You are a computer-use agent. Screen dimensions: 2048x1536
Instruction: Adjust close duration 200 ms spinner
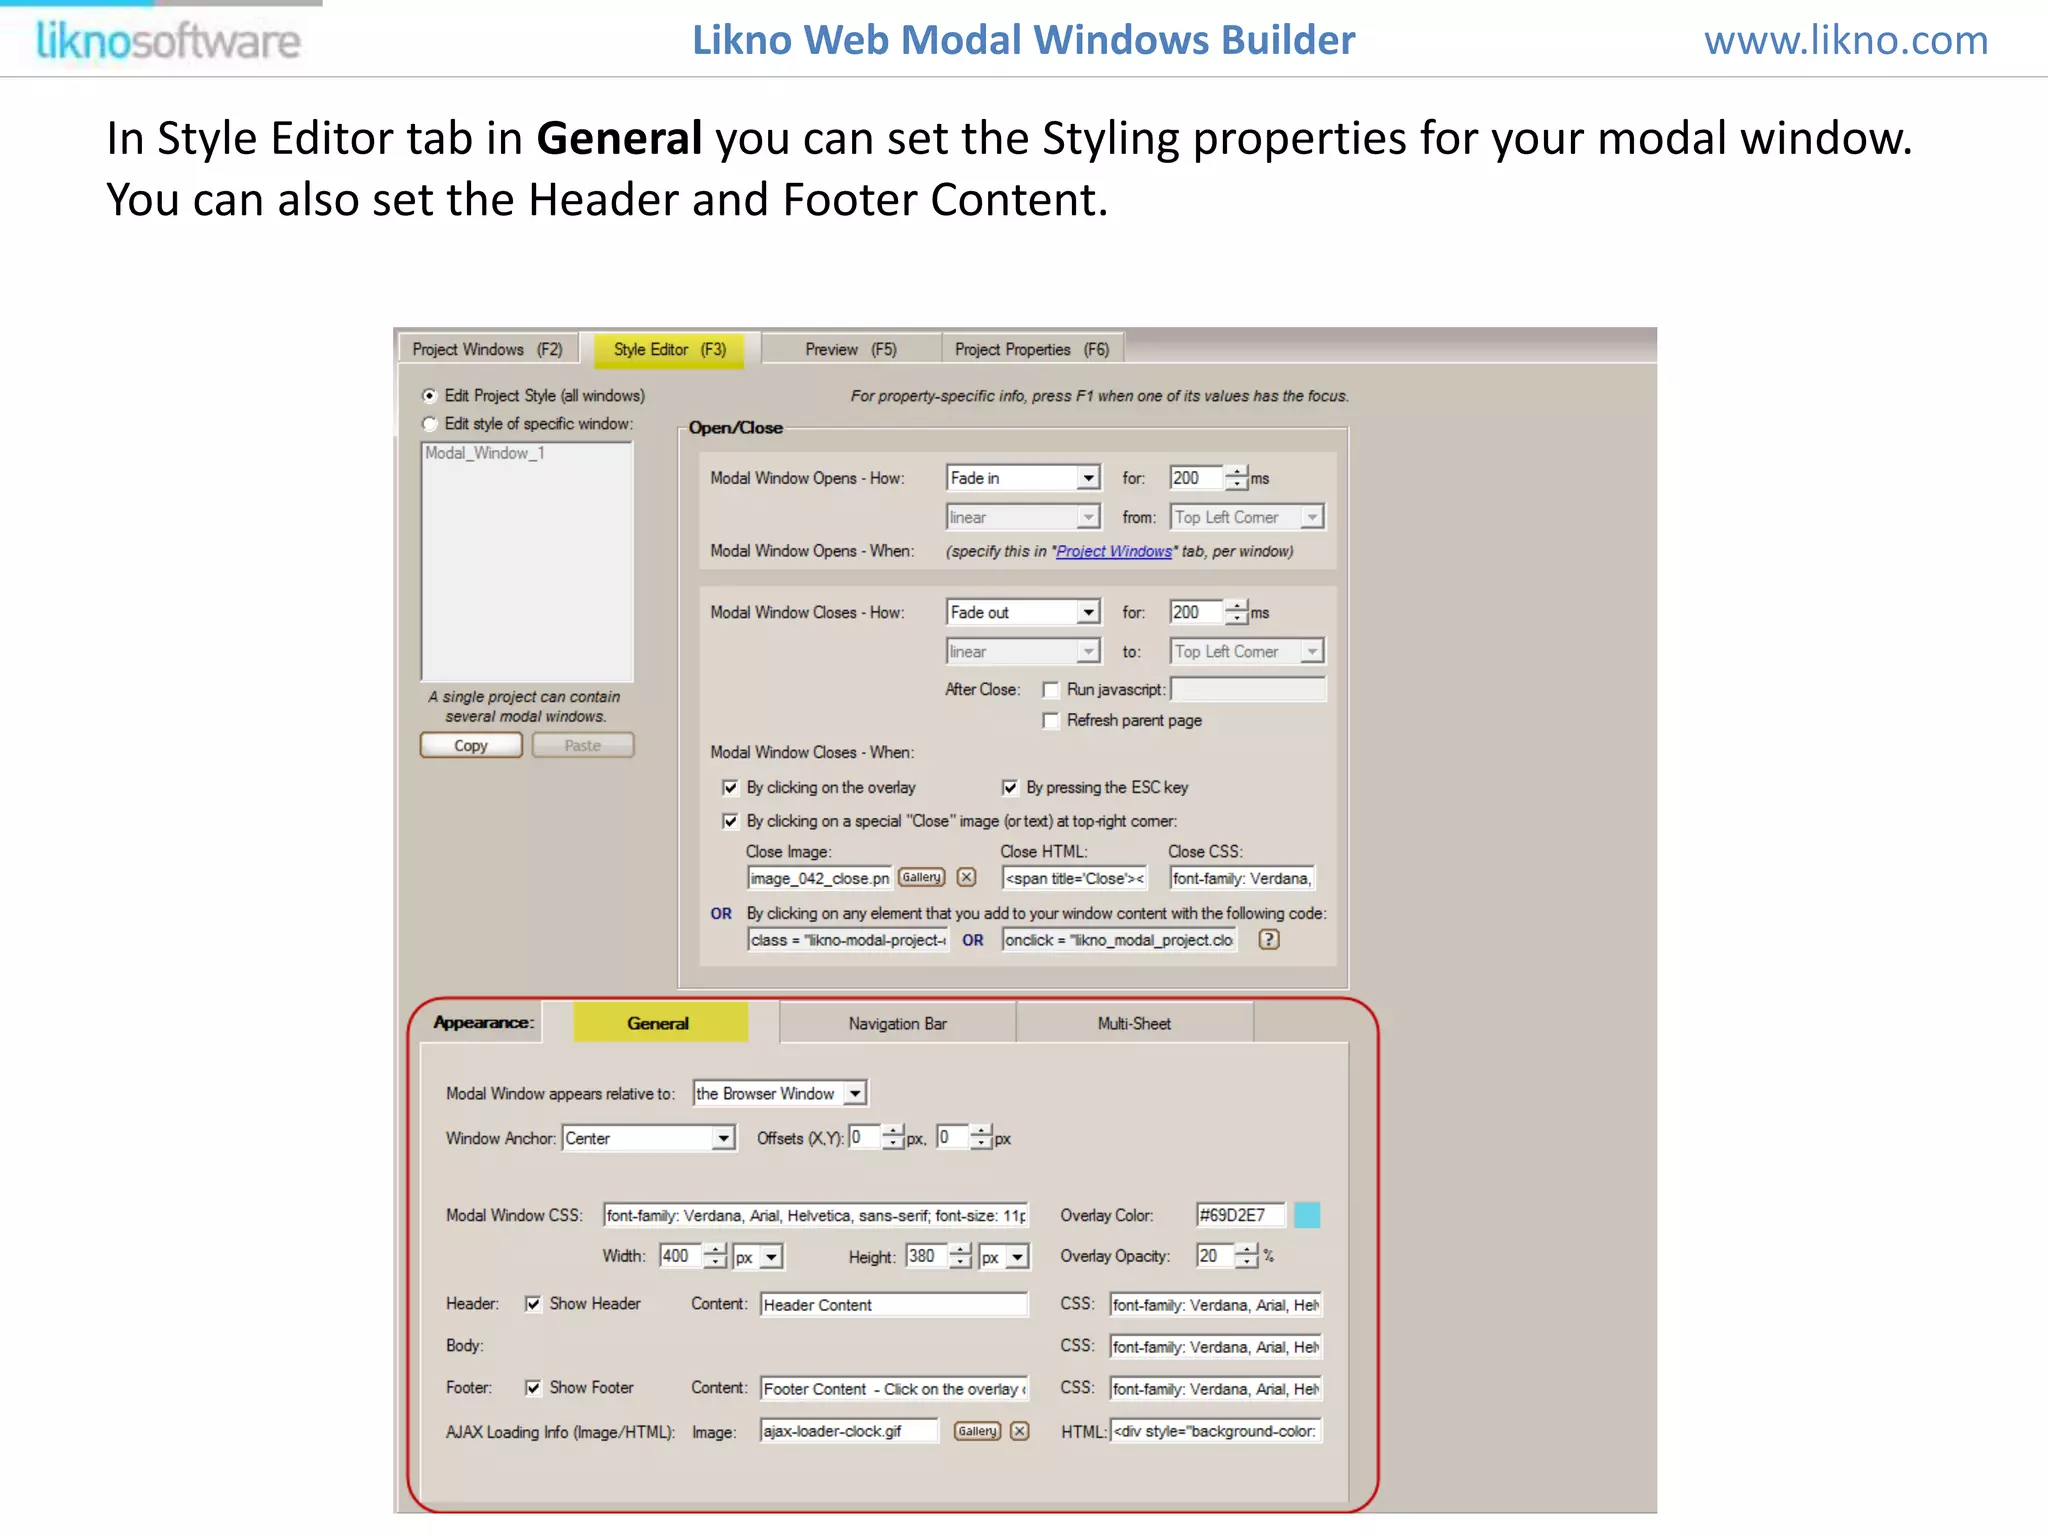[1237, 612]
